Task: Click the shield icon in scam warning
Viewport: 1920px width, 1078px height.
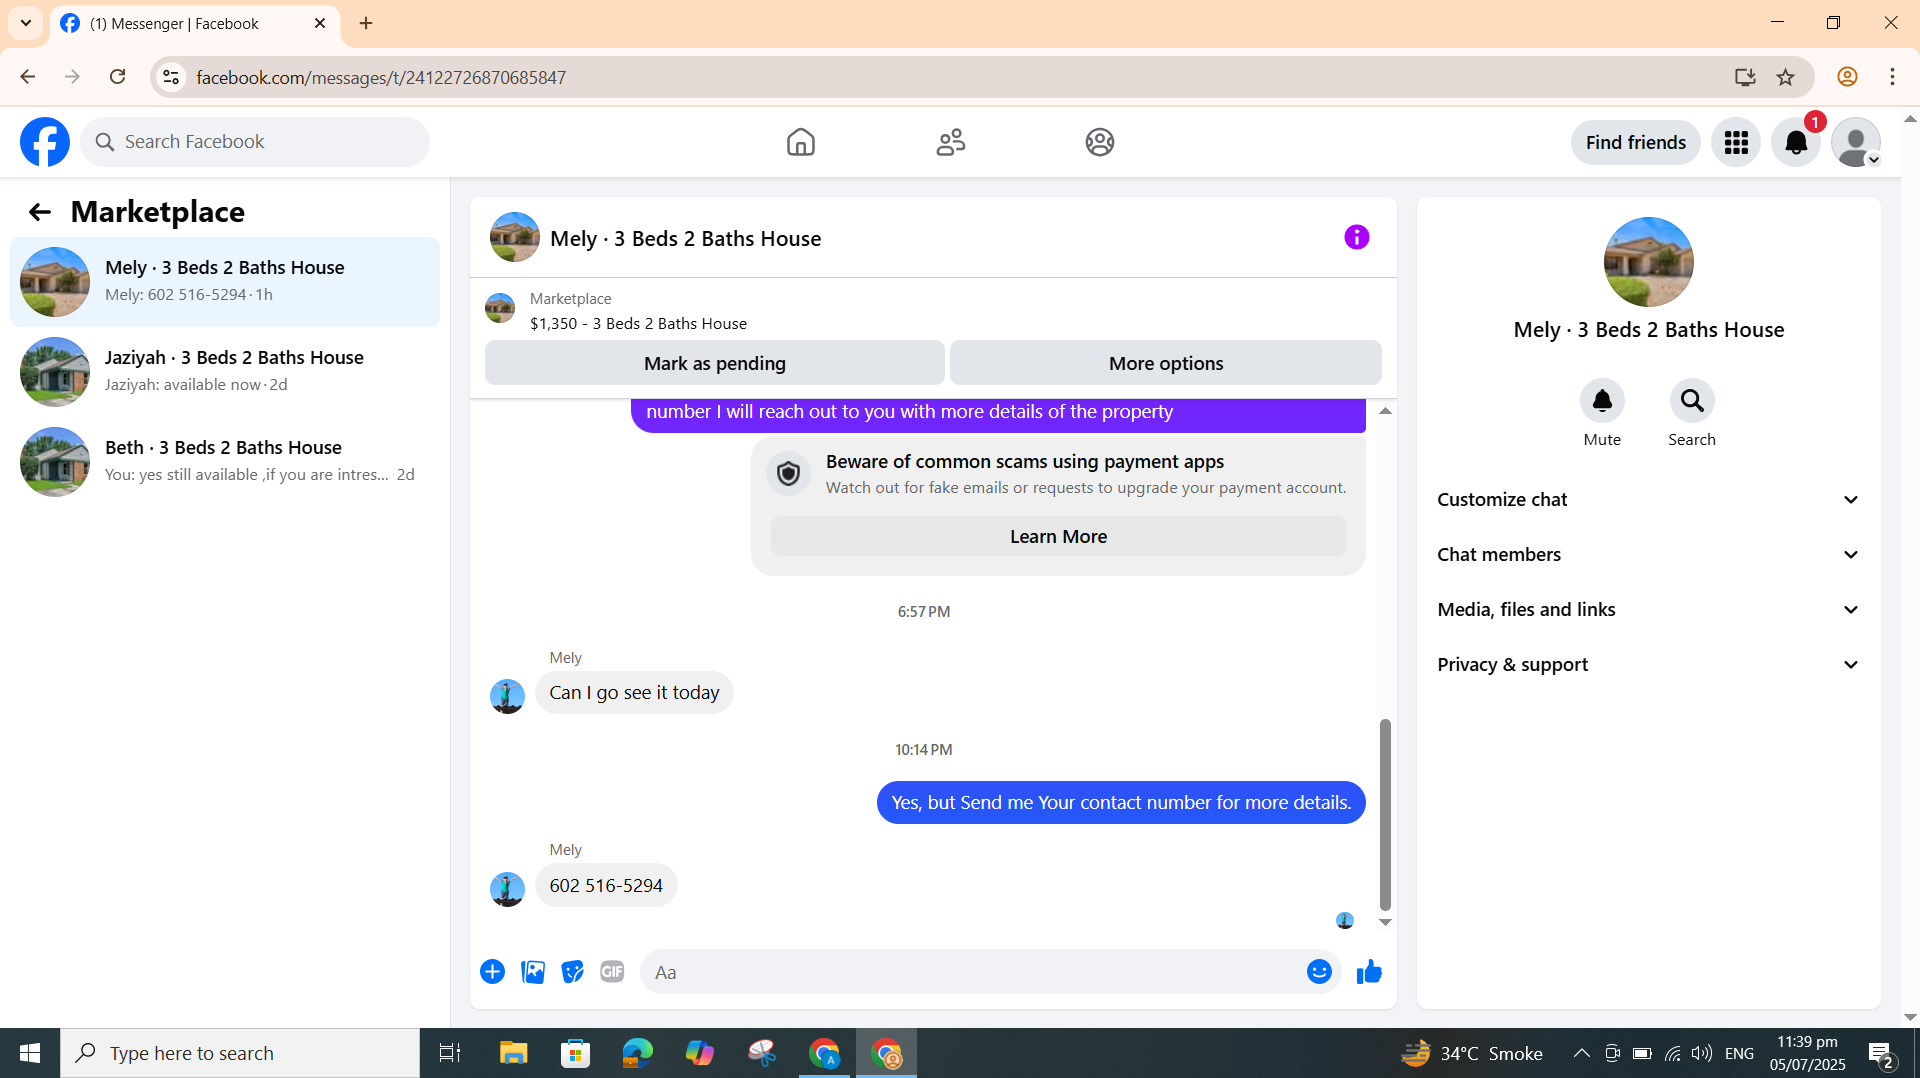Action: pyautogui.click(x=788, y=474)
